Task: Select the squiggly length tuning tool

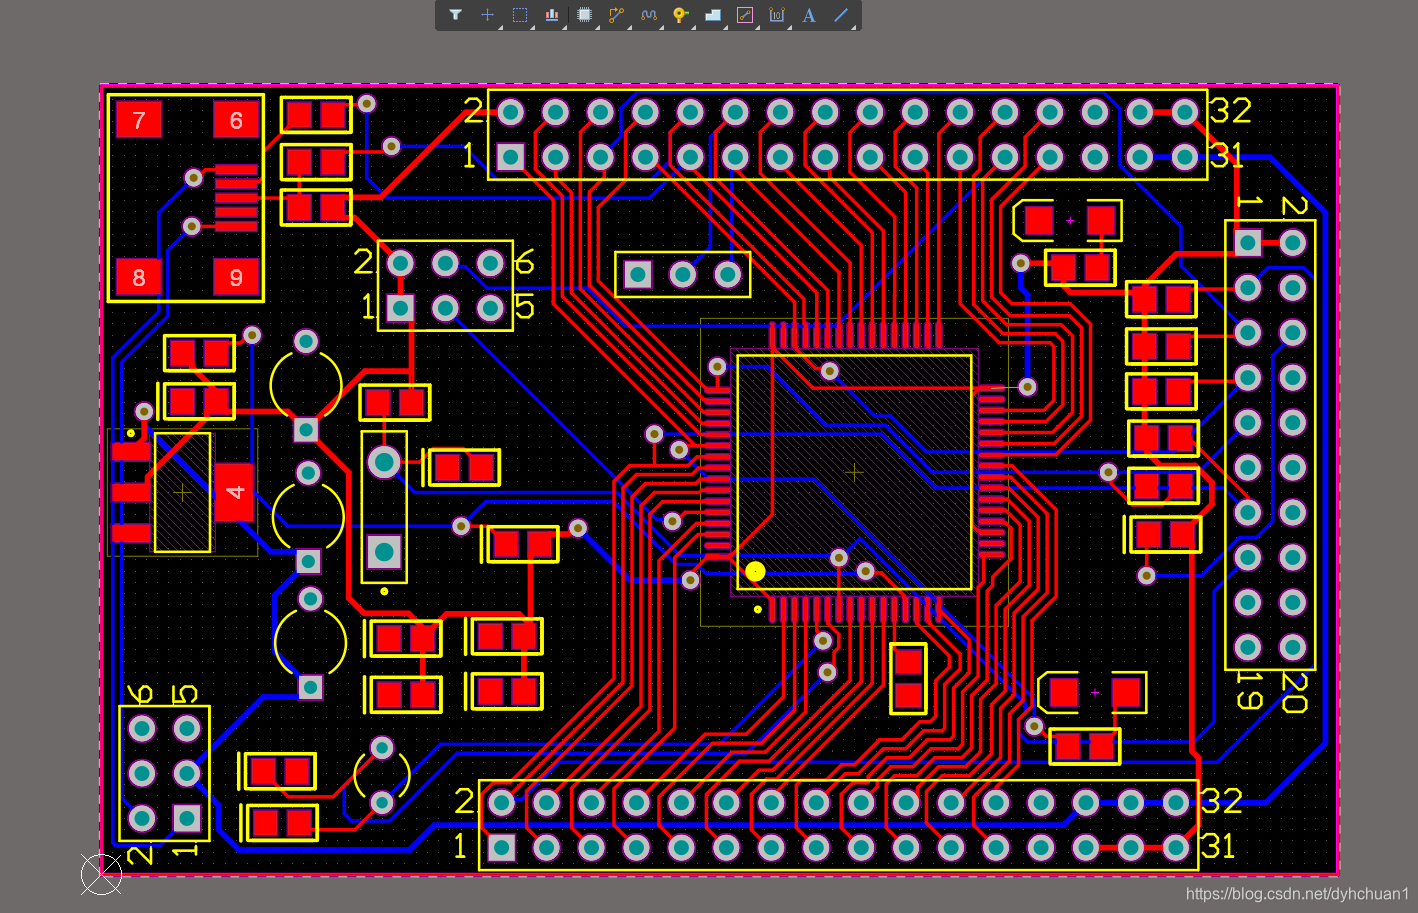Action: point(648,15)
